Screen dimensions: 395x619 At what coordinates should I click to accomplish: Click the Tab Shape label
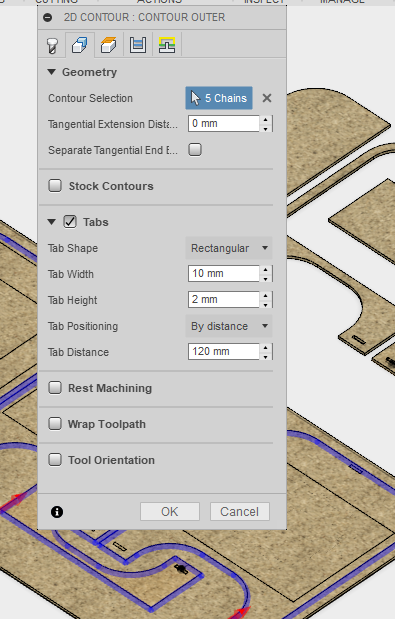coord(73,248)
